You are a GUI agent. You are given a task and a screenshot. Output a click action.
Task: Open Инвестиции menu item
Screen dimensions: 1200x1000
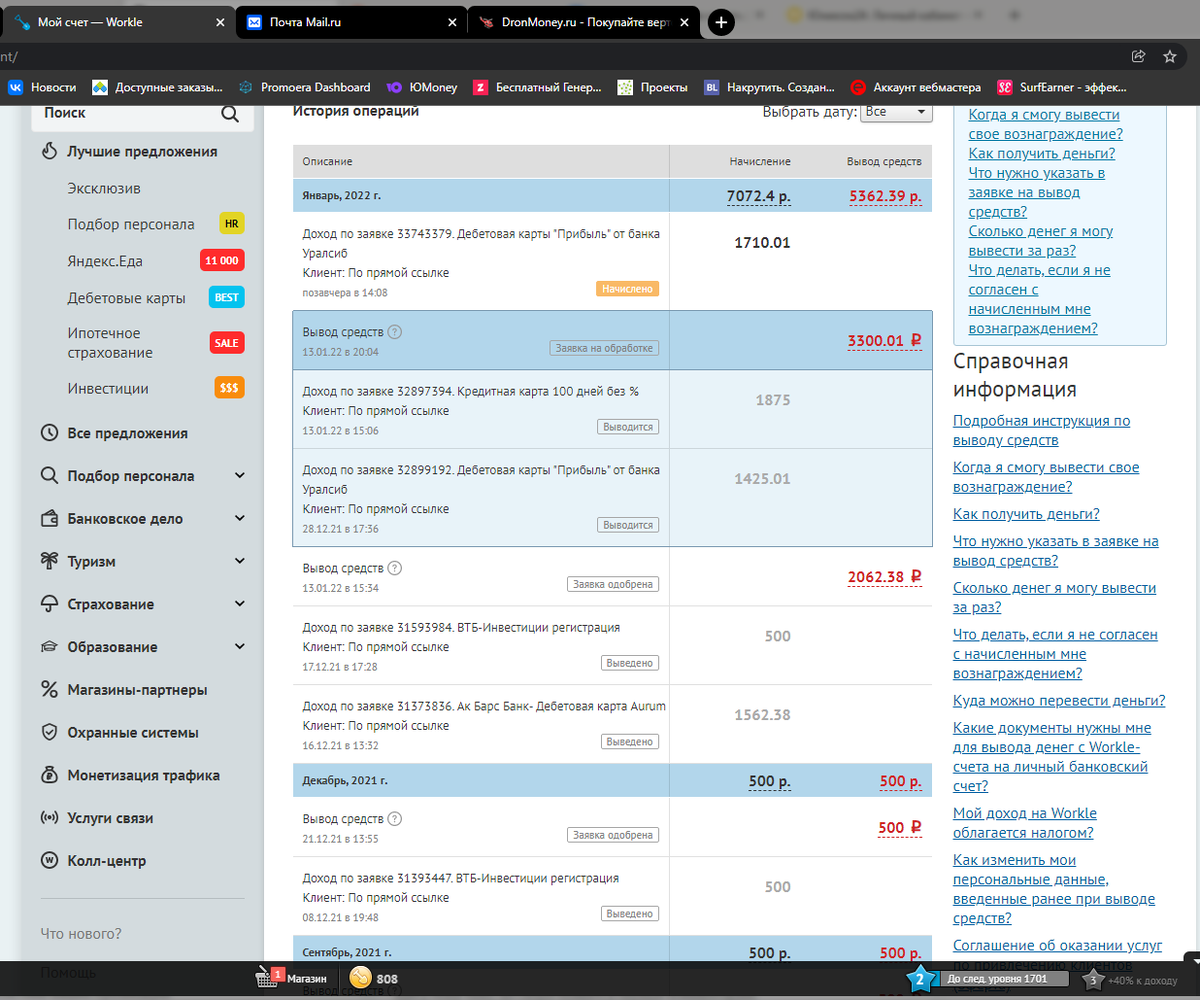(108, 389)
